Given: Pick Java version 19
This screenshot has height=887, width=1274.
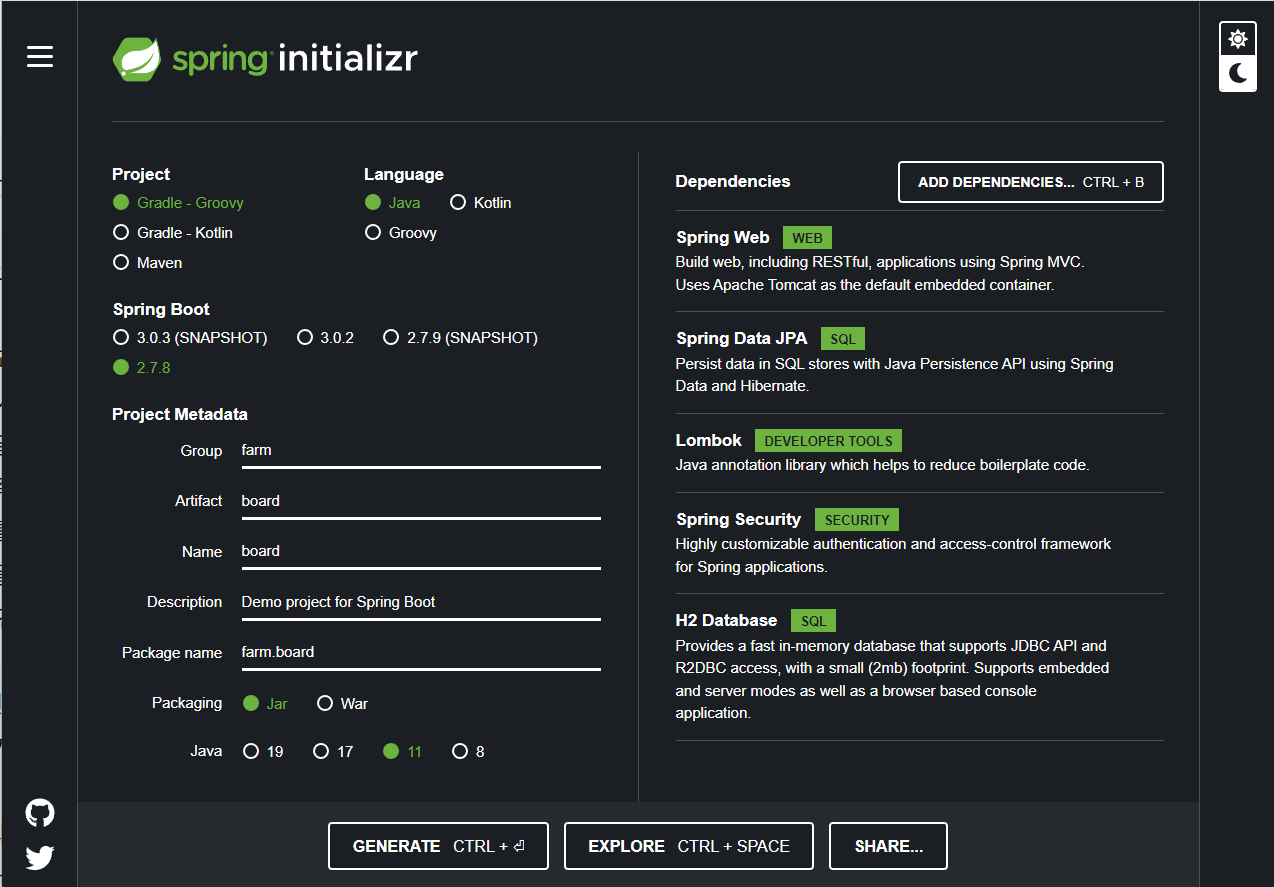Looking at the screenshot, I should 263,751.
